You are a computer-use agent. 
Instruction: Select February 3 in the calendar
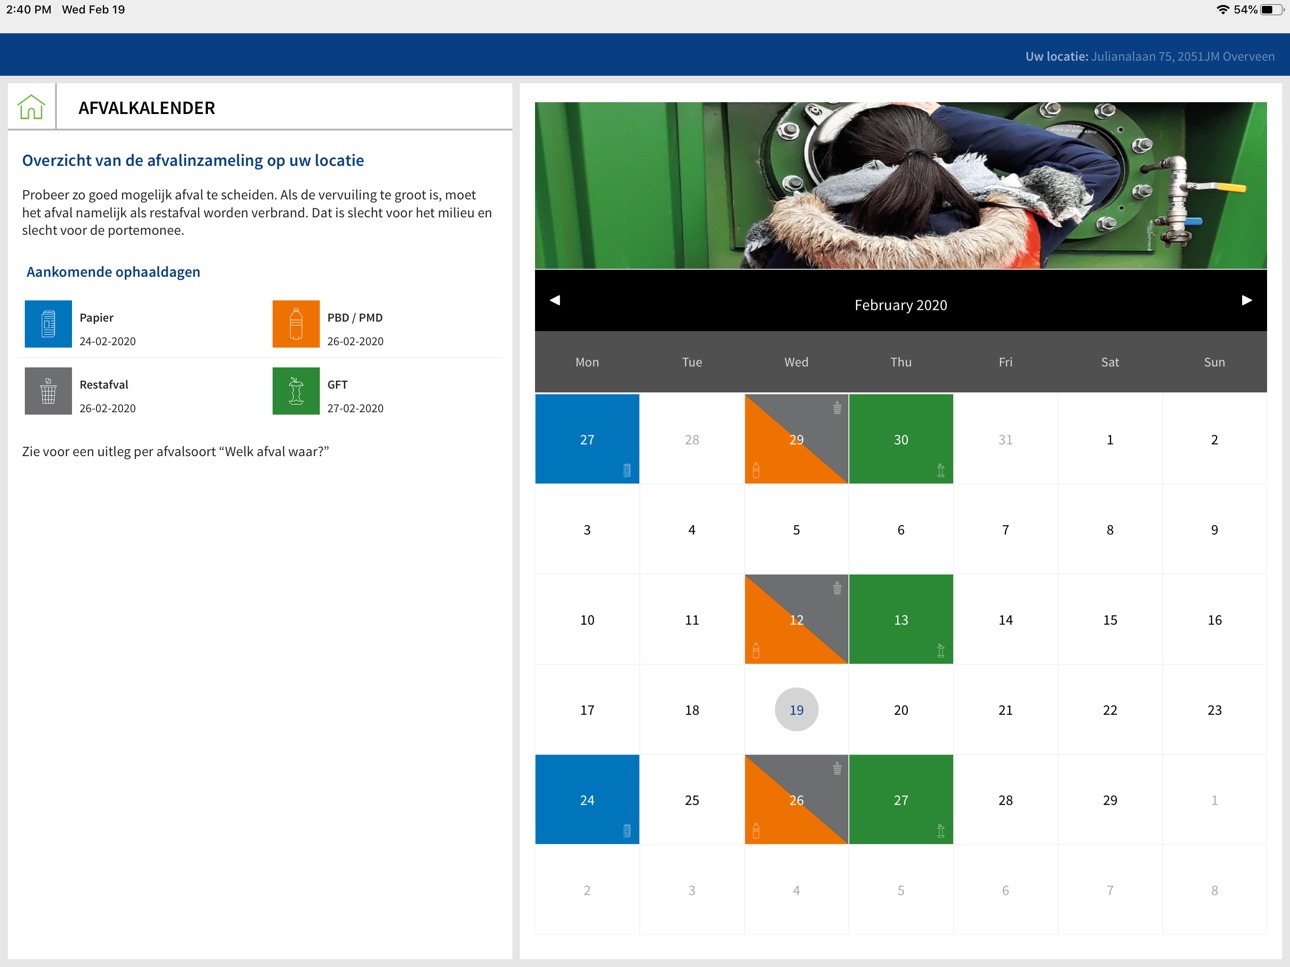click(x=587, y=530)
